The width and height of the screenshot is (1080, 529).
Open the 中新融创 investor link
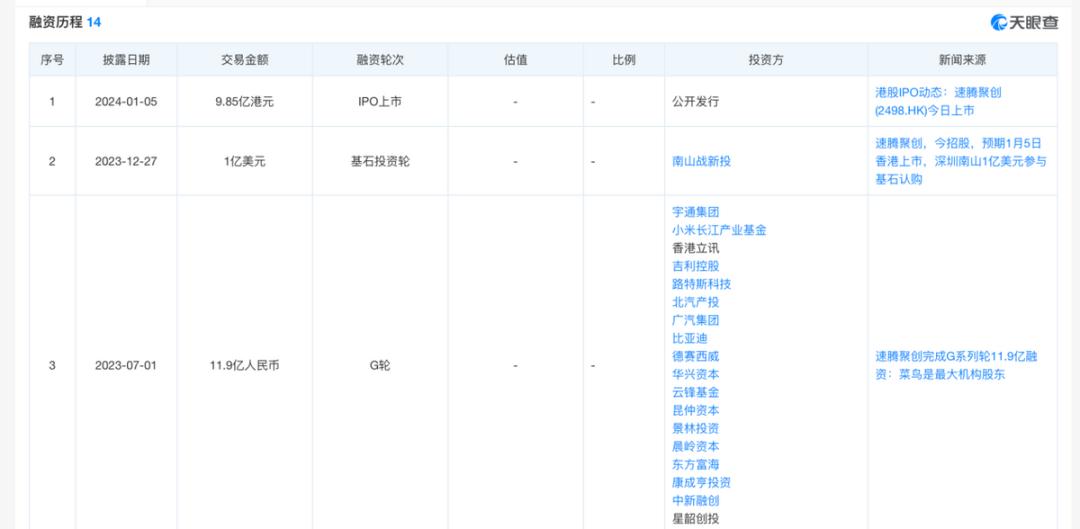point(696,501)
